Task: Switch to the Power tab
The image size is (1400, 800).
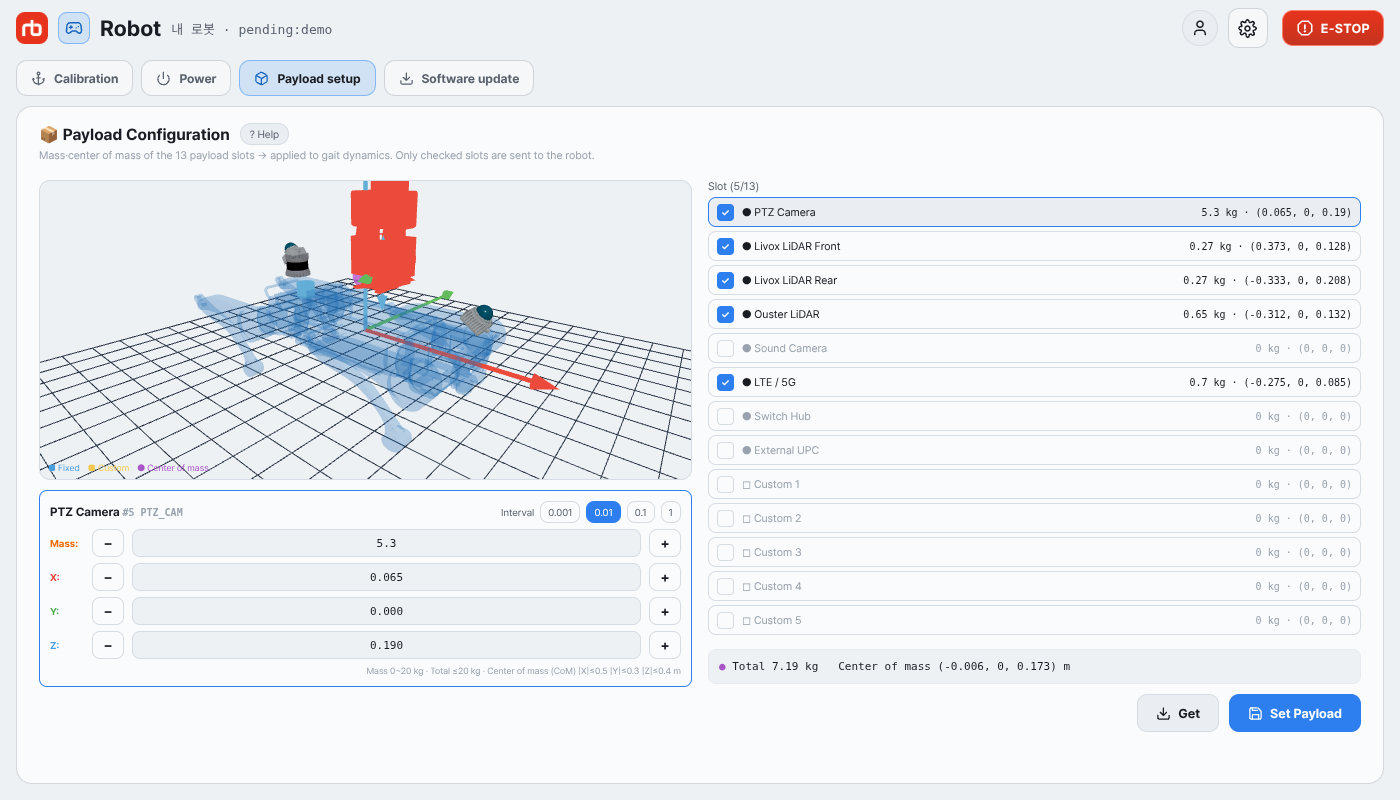Action: click(186, 78)
